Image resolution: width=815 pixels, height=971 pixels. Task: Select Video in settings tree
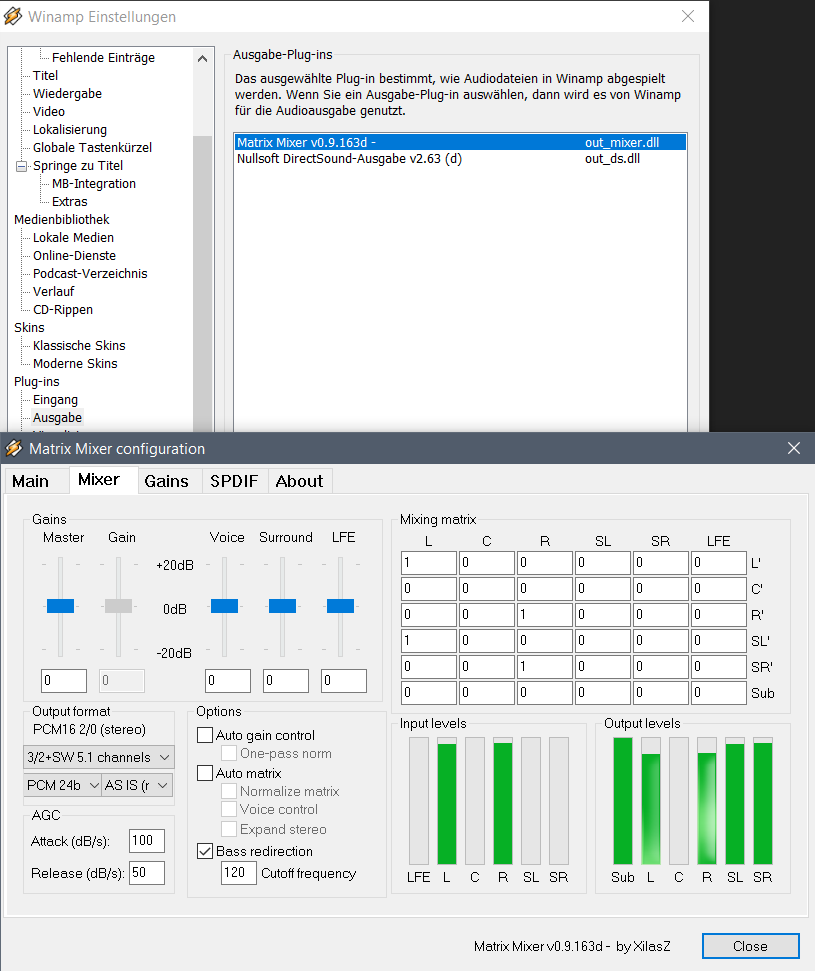49,111
